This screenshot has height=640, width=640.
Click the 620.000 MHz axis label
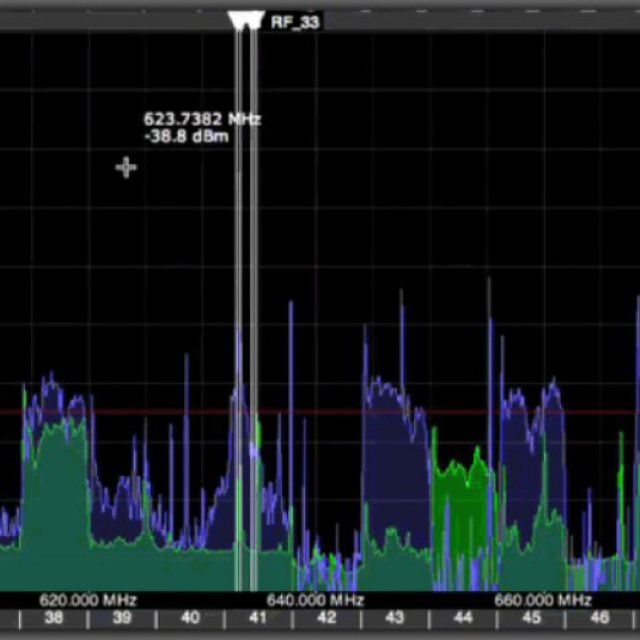click(x=88, y=600)
